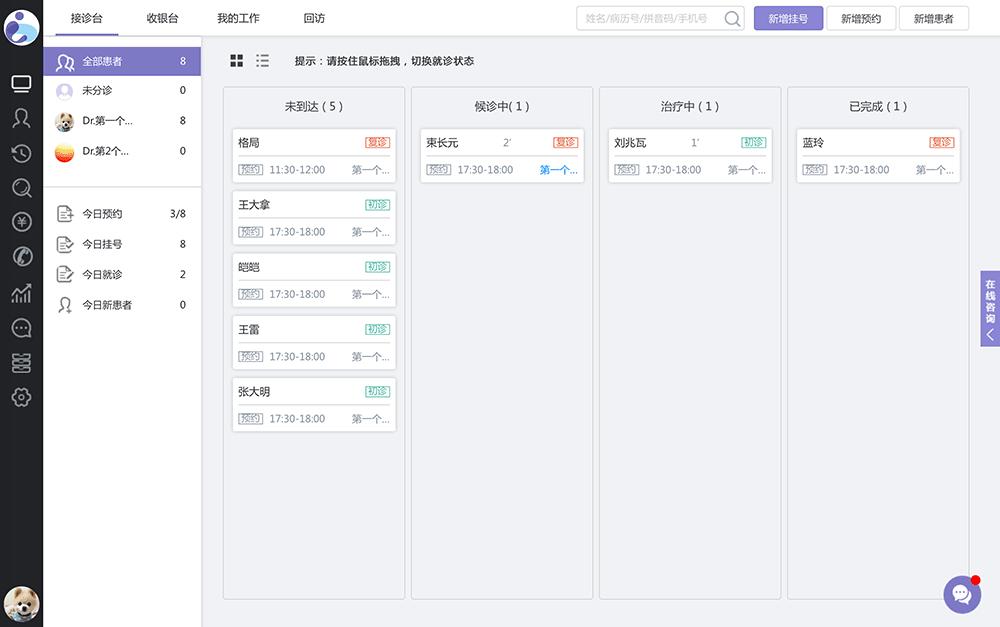Click the 新增挂号 button
Viewport: 1000px width, 627px height.
788,18
